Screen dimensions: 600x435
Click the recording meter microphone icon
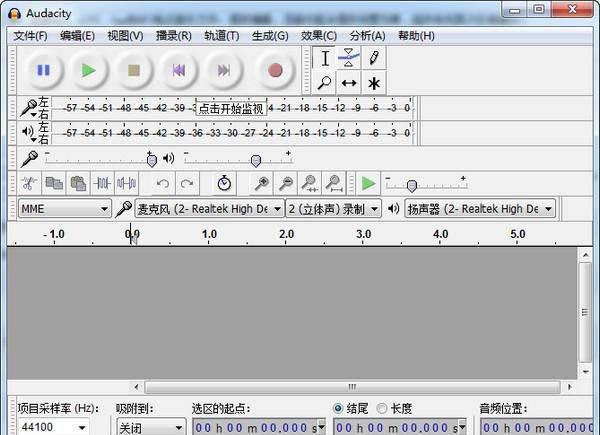[29, 108]
